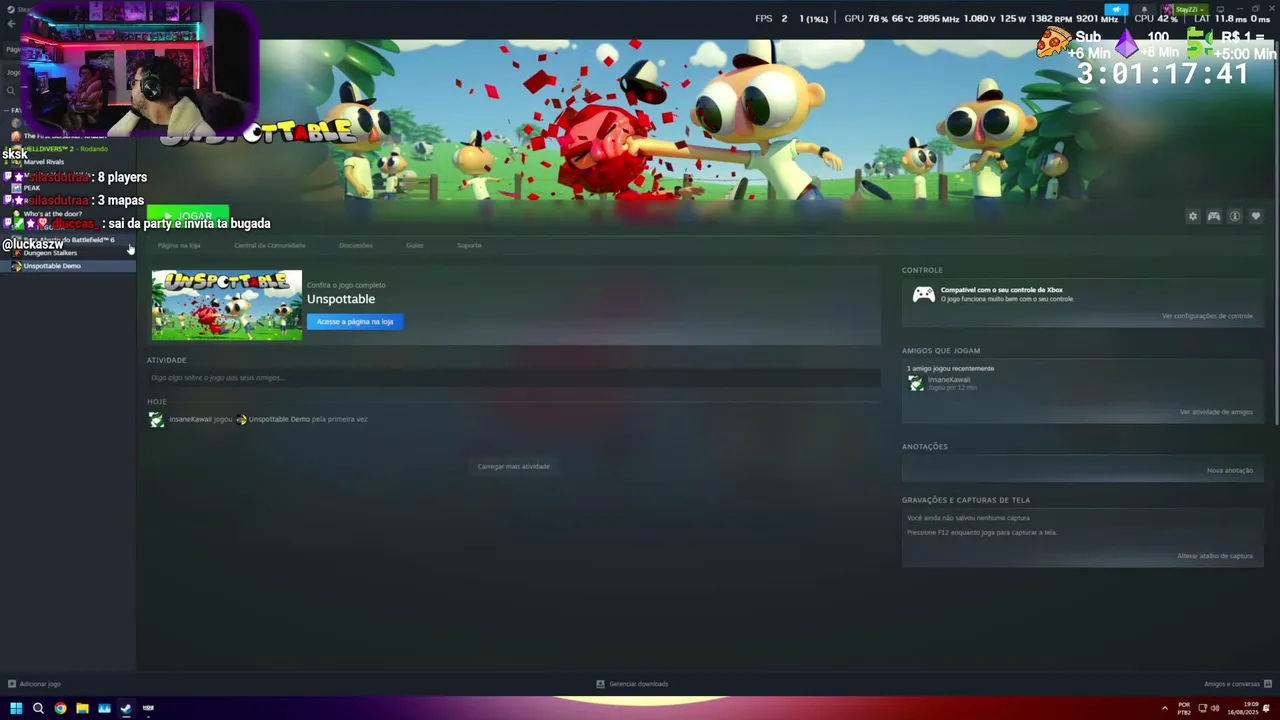Image resolution: width=1280 pixels, height=720 pixels.
Task: Show hidden system tray icons
Action: pyautogui.click(x=1164, y=708)
